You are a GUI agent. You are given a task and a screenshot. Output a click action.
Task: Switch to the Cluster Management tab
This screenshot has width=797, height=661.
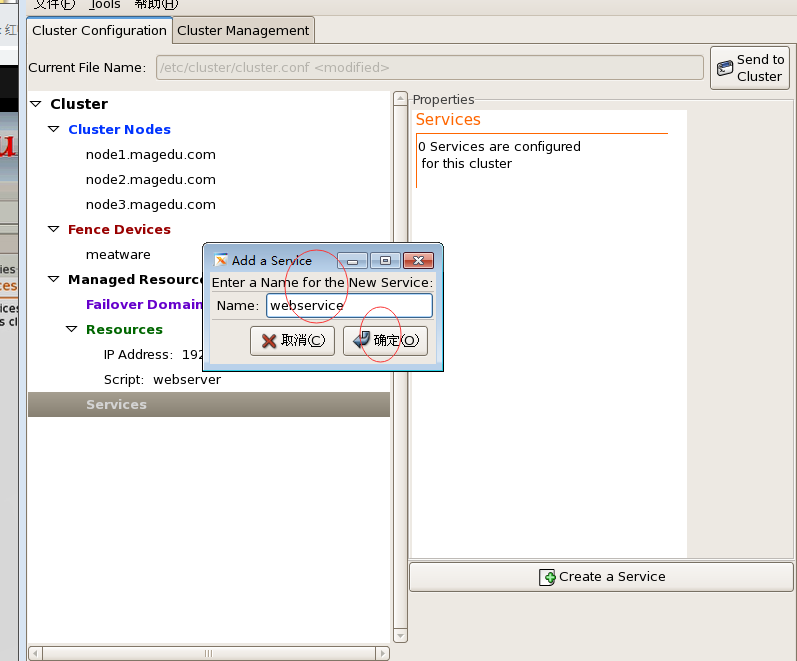click(243, 30)
